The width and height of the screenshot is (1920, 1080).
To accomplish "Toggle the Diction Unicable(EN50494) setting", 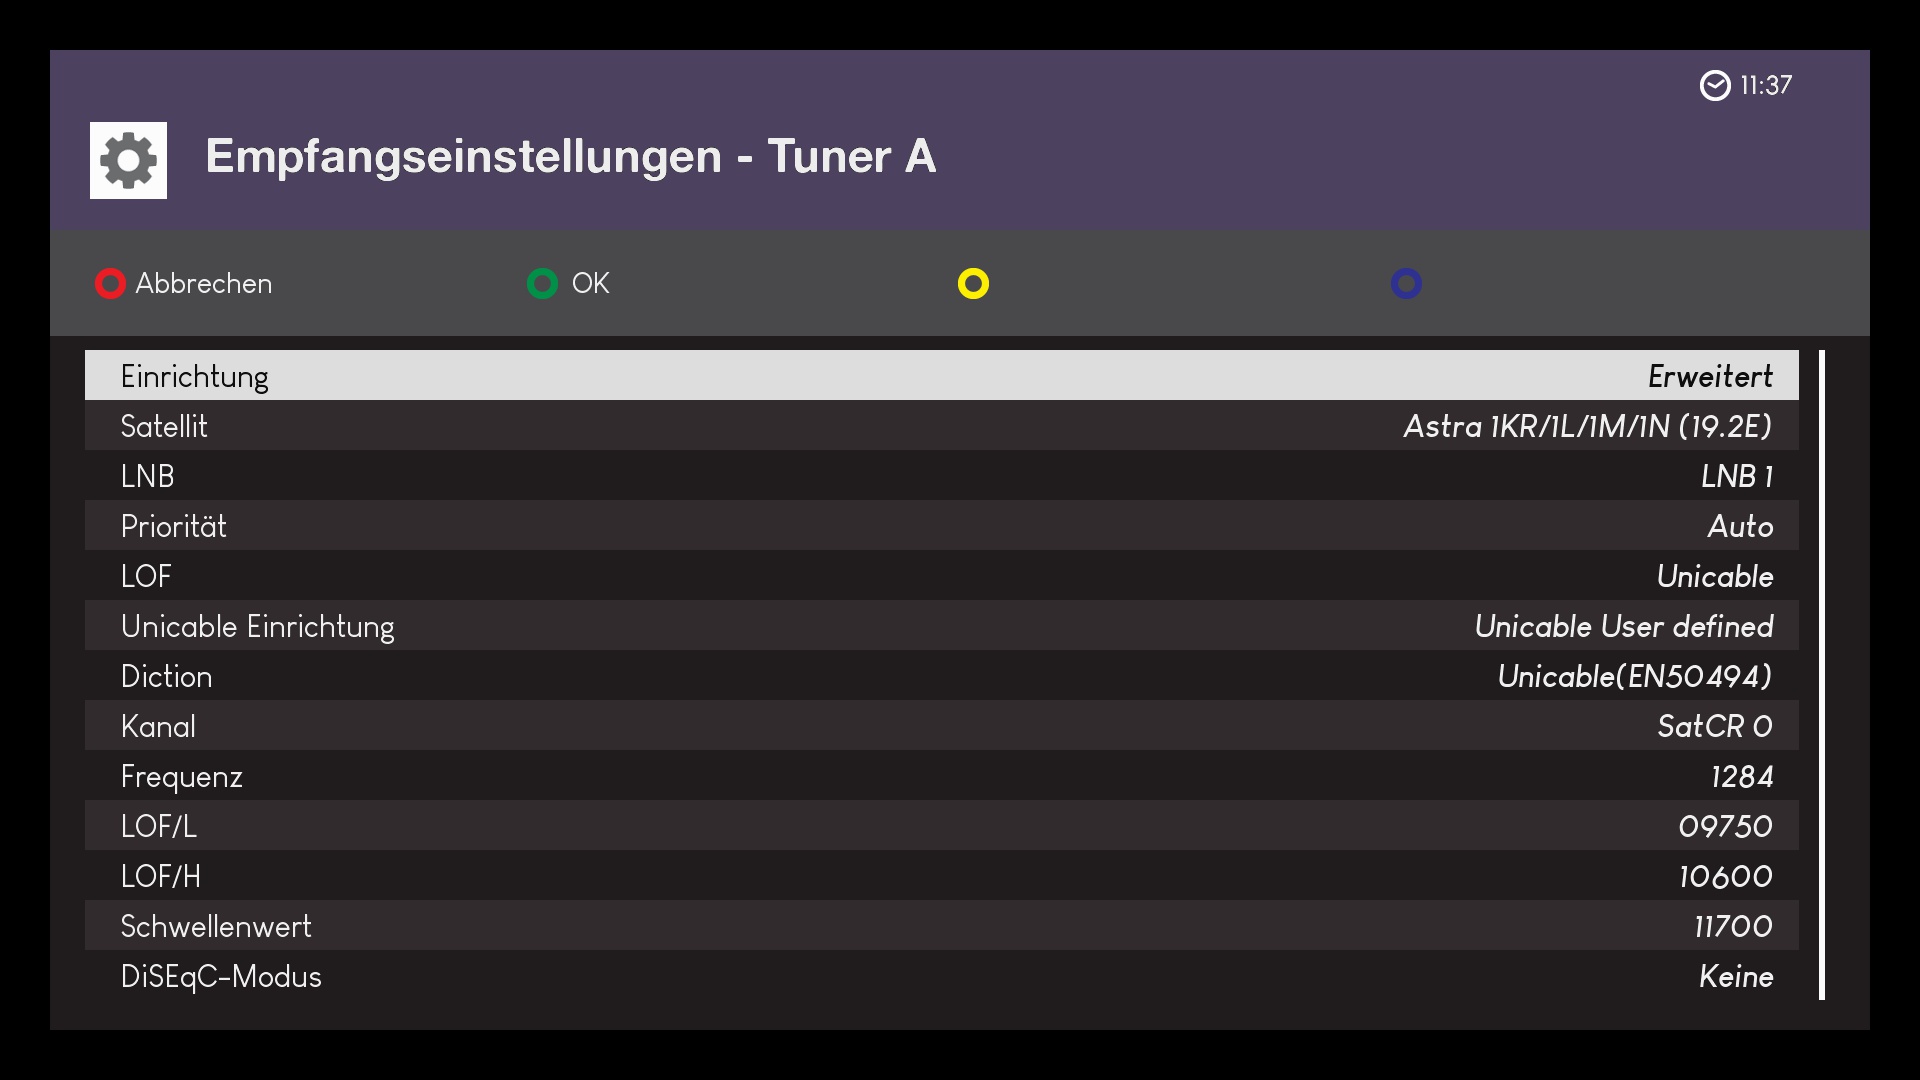I will coord(1634,677).
